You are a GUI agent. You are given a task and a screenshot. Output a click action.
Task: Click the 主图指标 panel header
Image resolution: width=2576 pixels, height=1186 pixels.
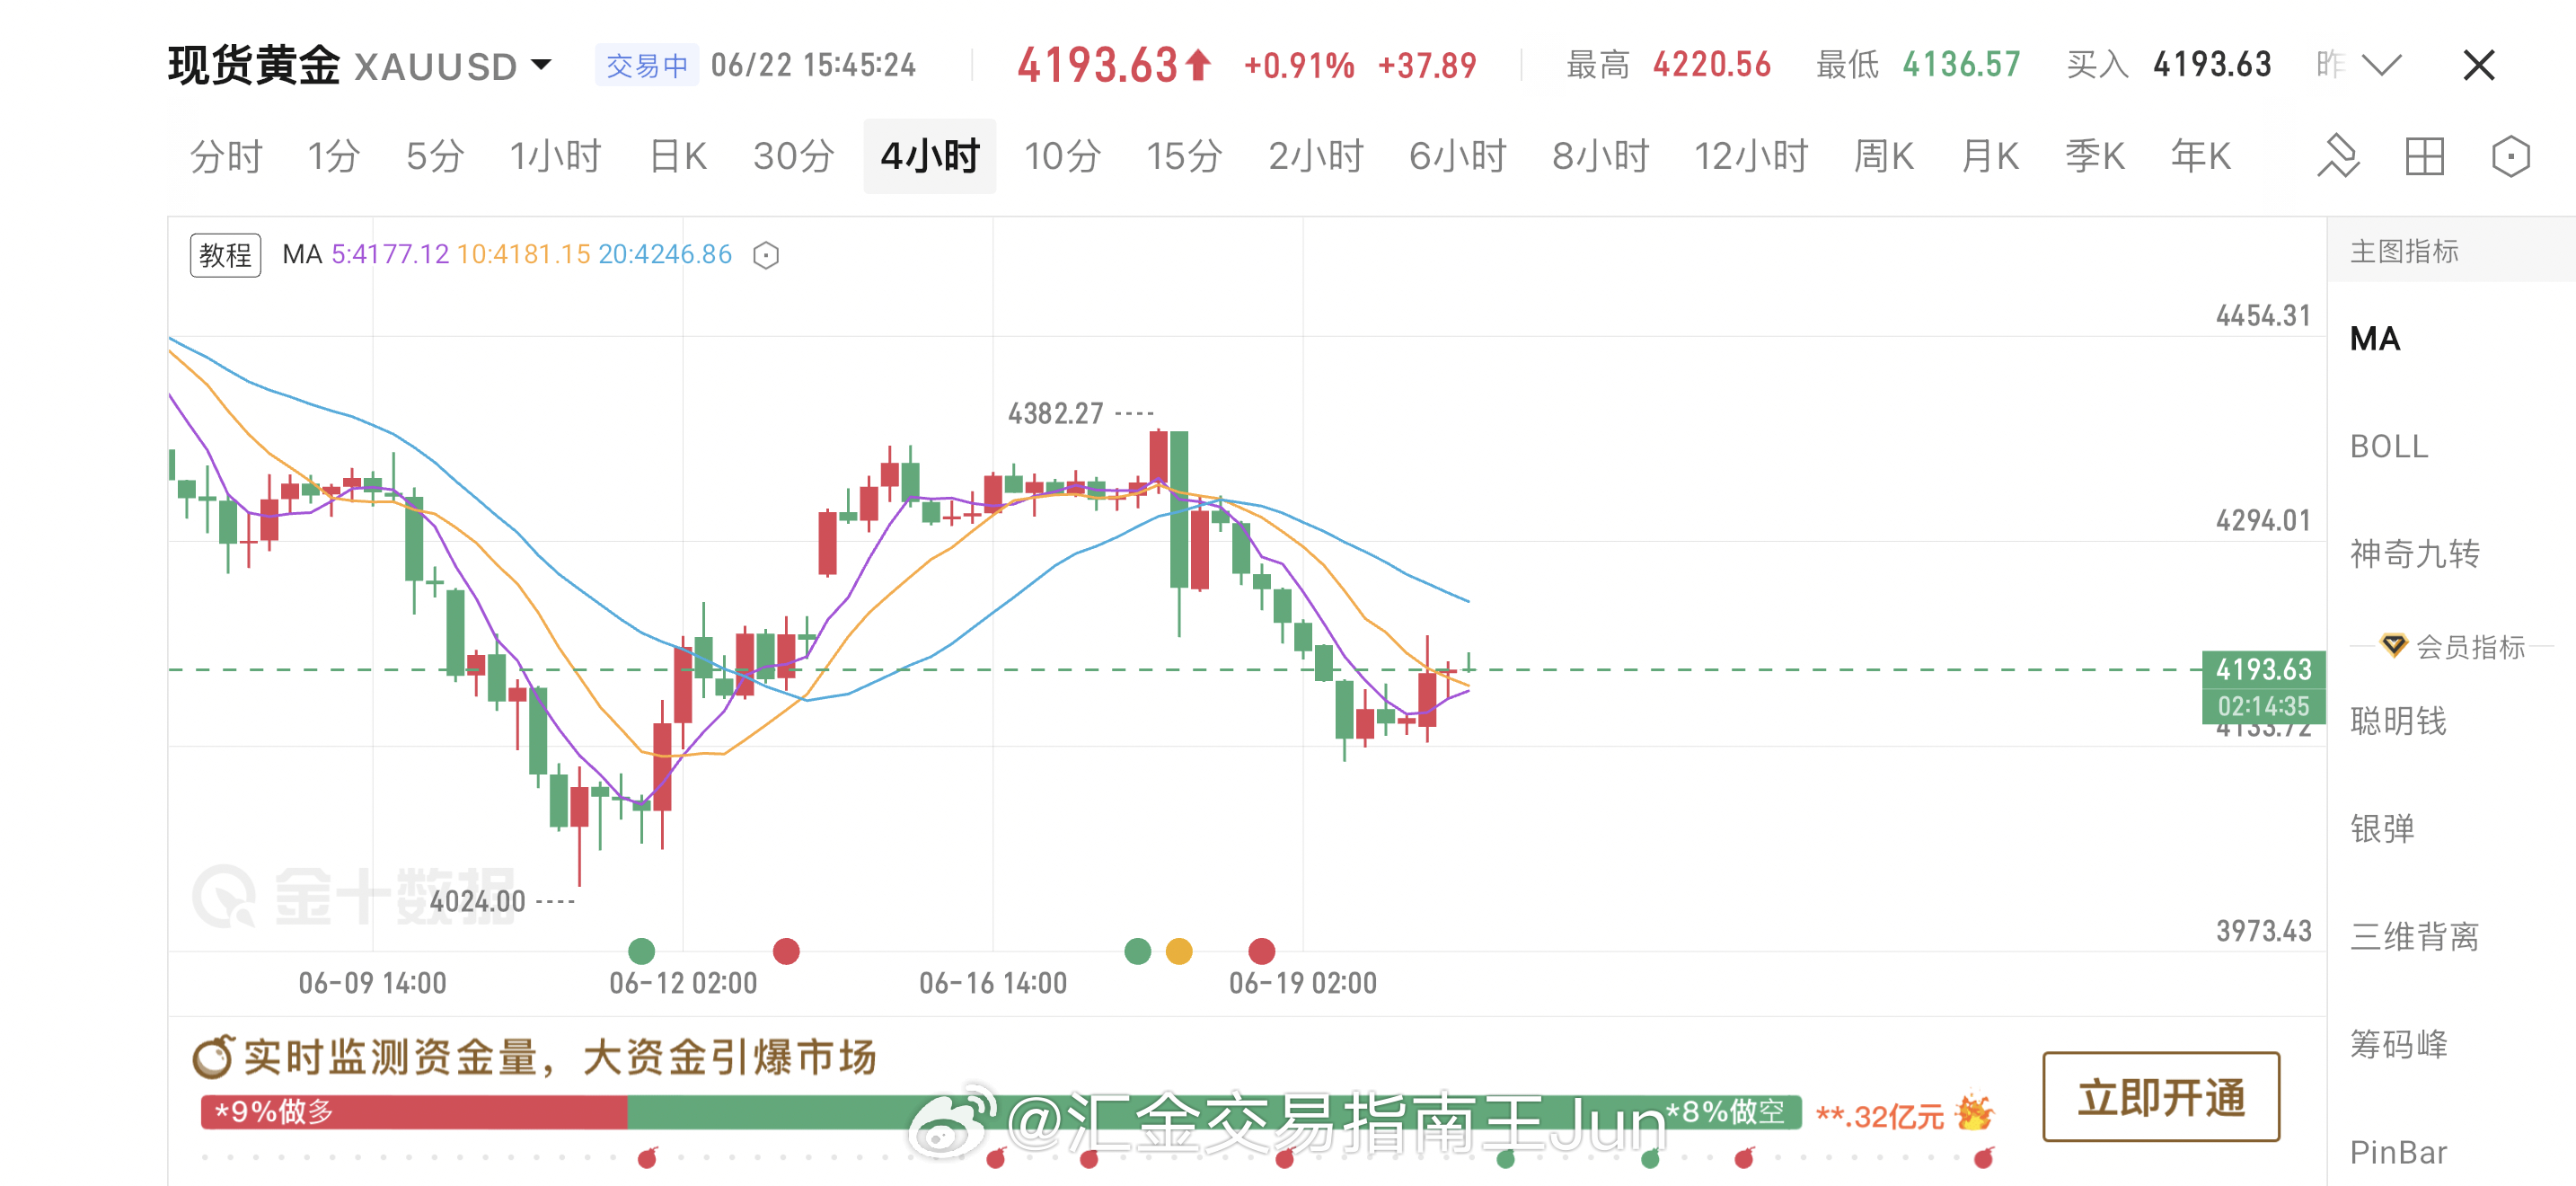pyautogui.click(x=2403, y=251)
